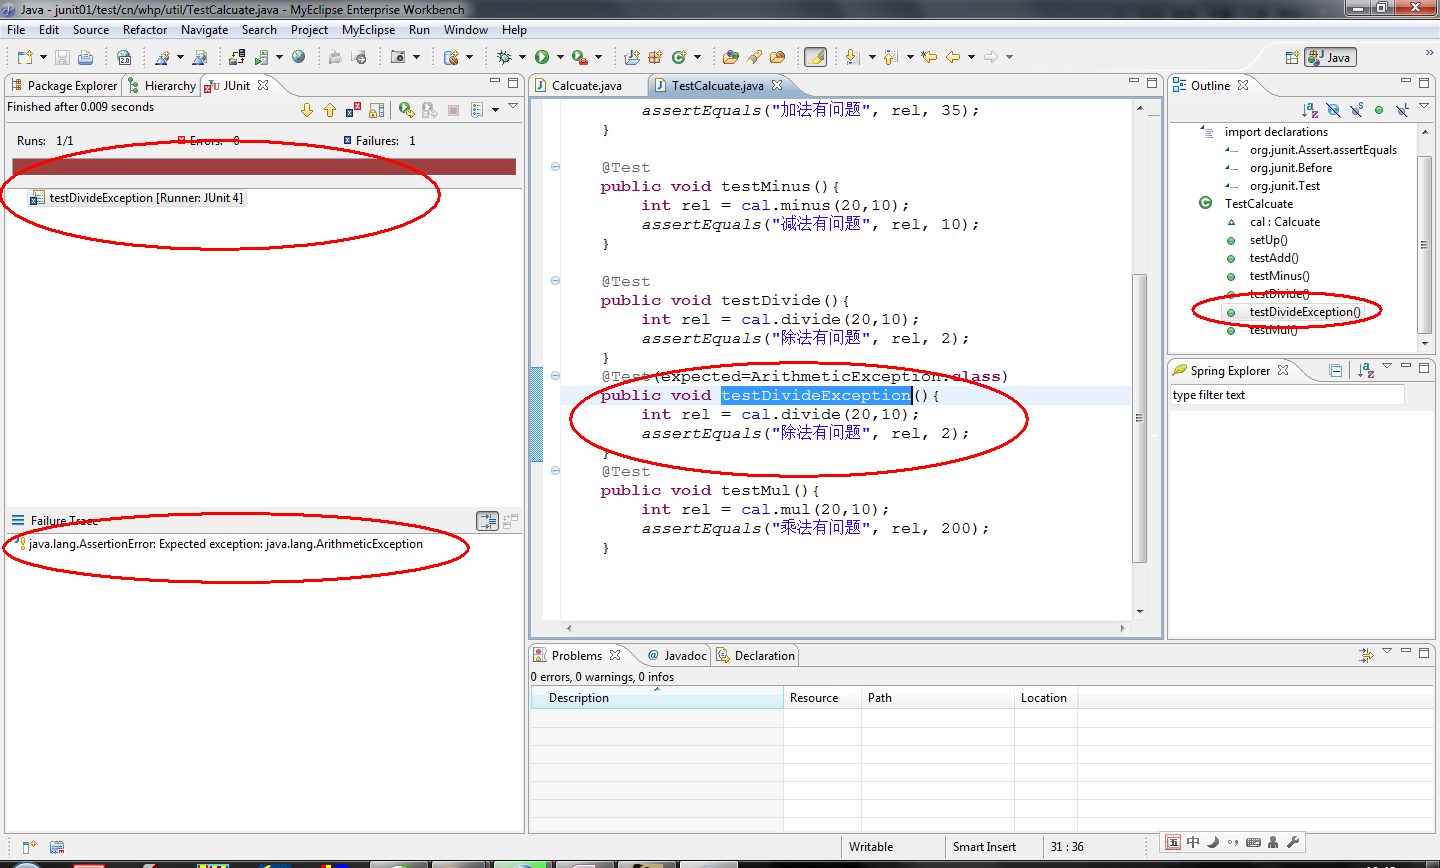This screenshot has height=868, width=1440.
Task: Open the MyEclipse menu
Action: [x=368, y=30]
